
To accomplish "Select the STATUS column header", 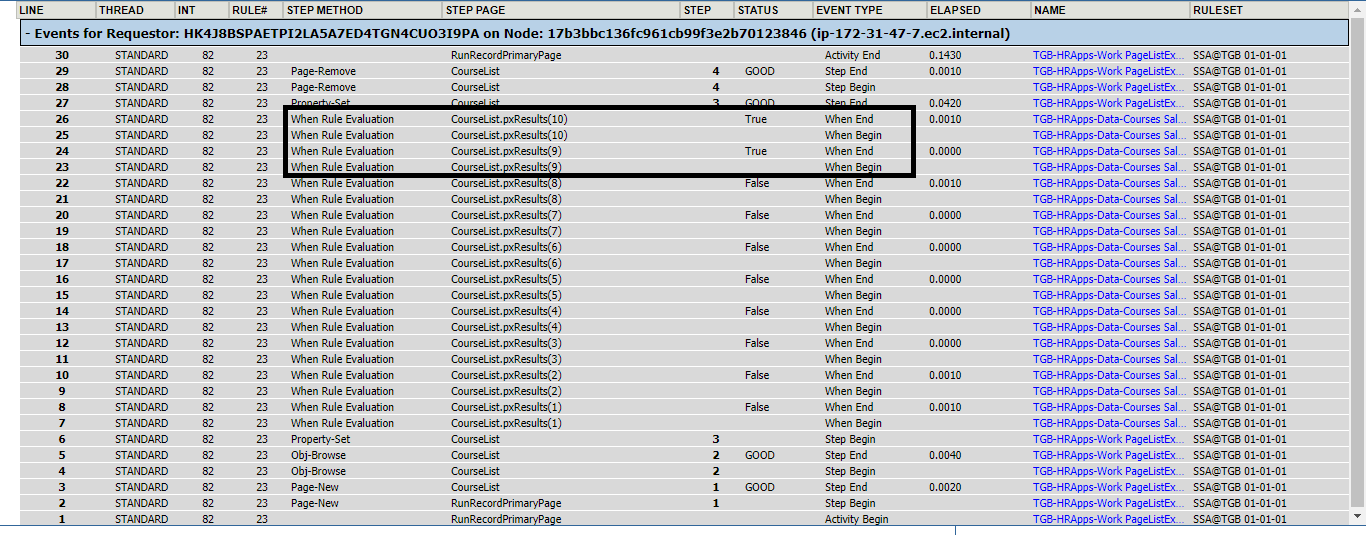I will (x=757, y=10).
